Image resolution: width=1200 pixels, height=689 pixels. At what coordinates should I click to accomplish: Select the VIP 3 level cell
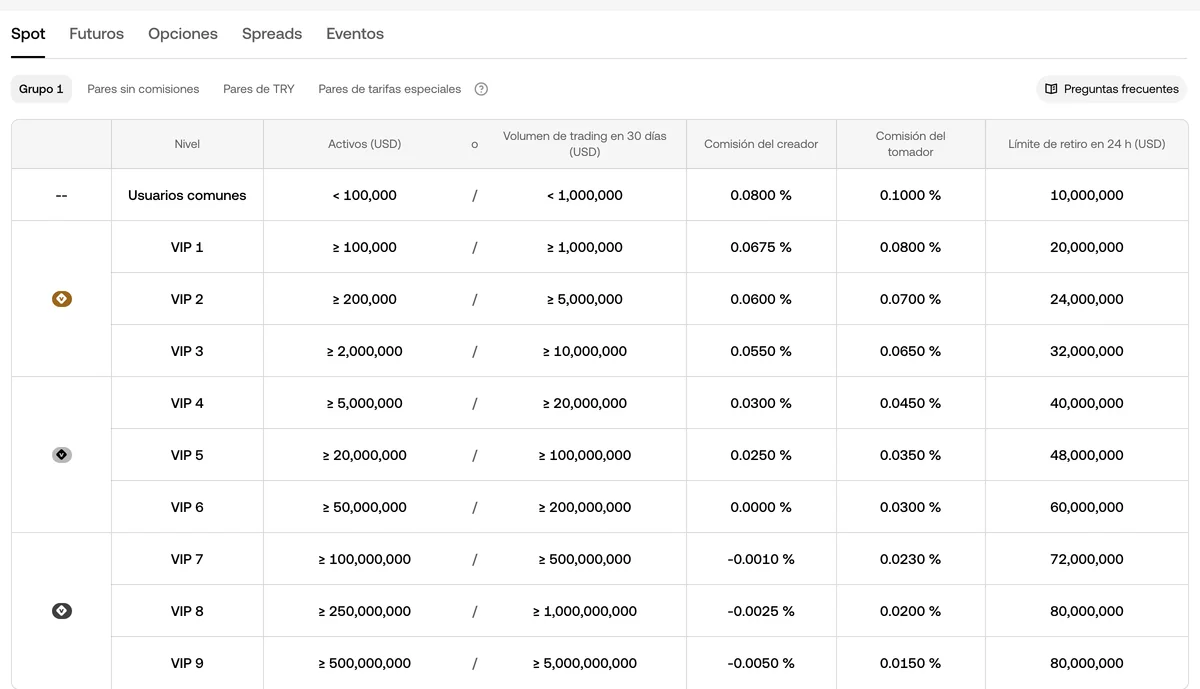[x=187, y=351]
